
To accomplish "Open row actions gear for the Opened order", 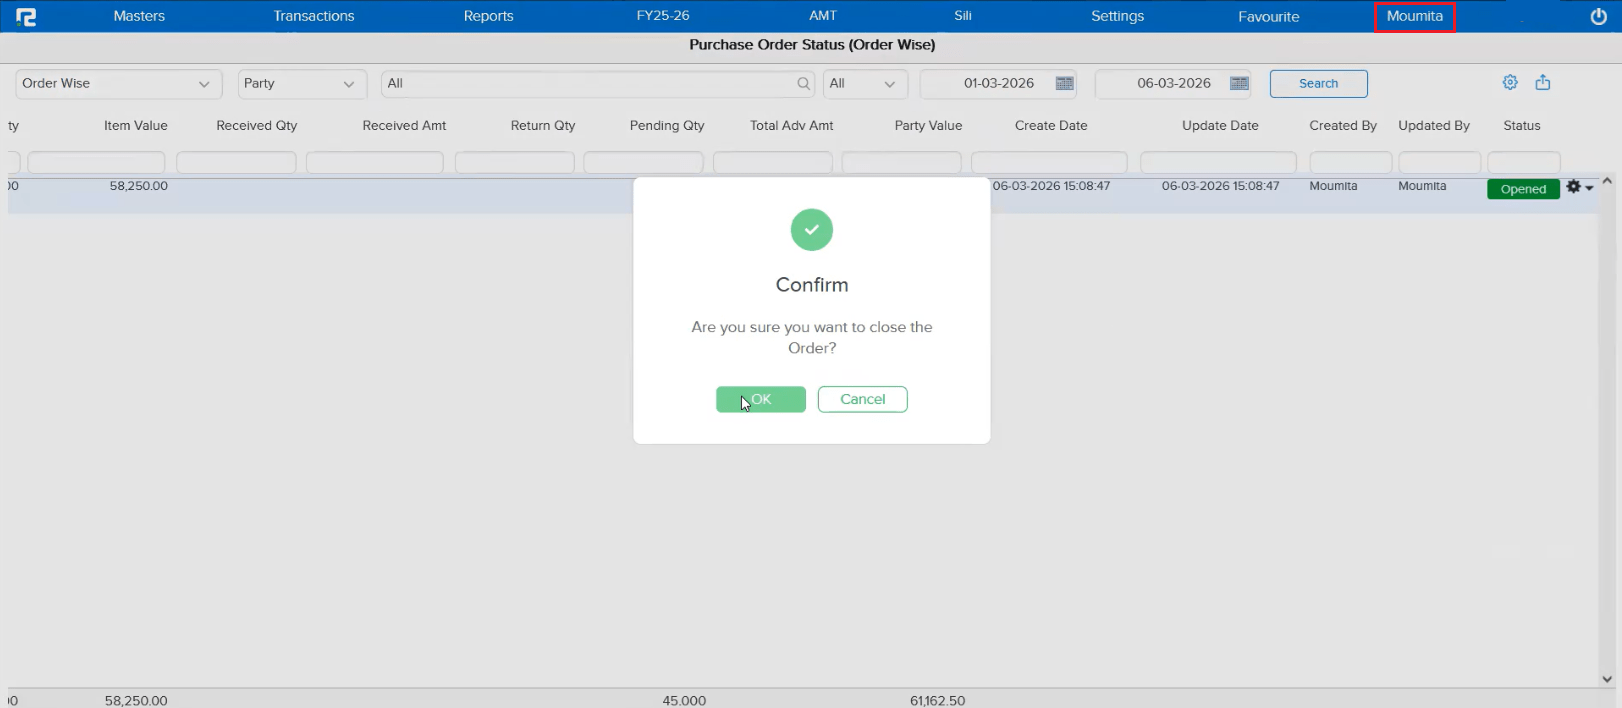I will 1579,187.
